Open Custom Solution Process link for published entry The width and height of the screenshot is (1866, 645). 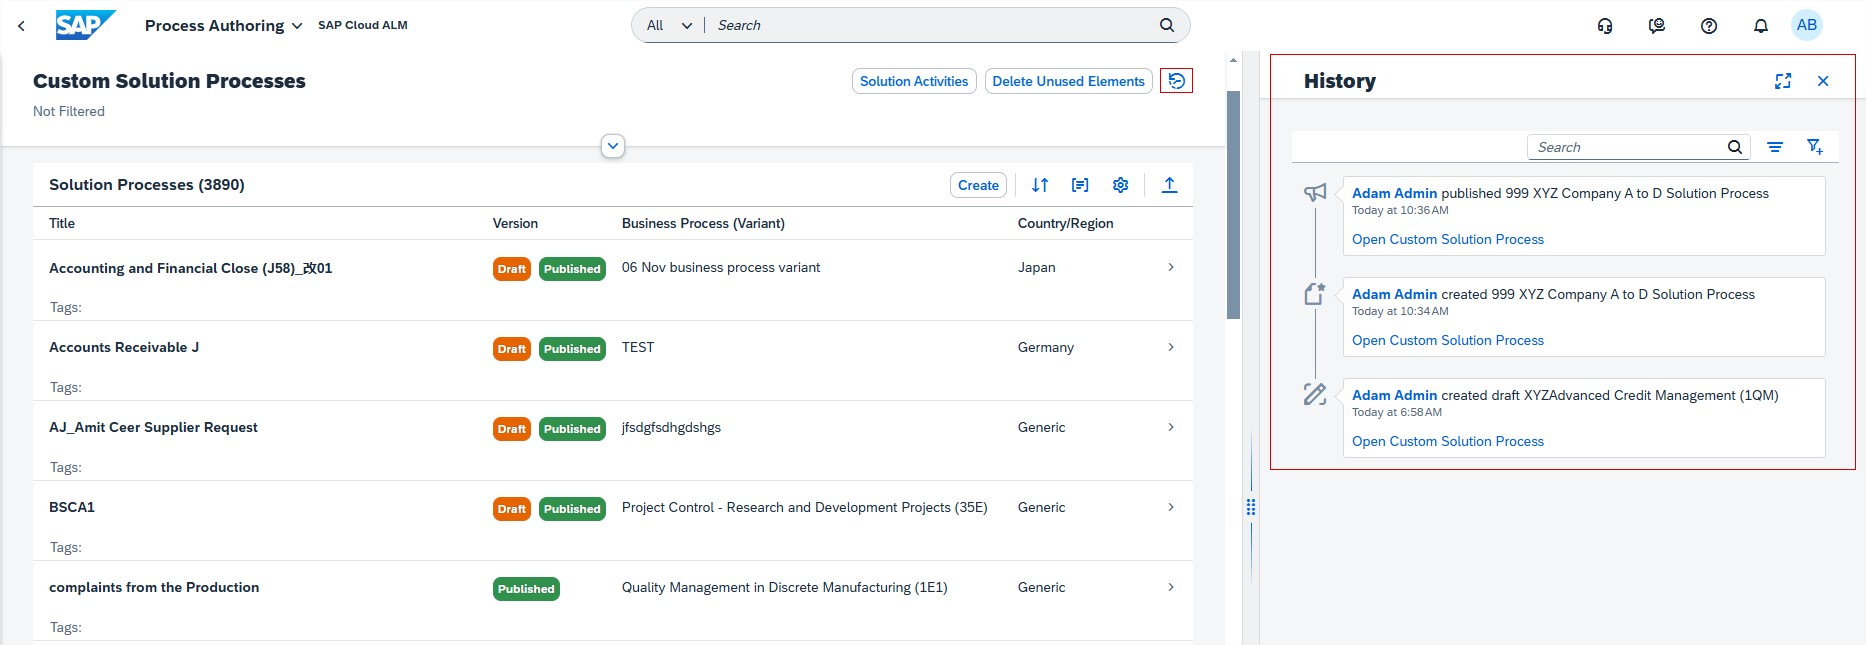click(1447, 239)
